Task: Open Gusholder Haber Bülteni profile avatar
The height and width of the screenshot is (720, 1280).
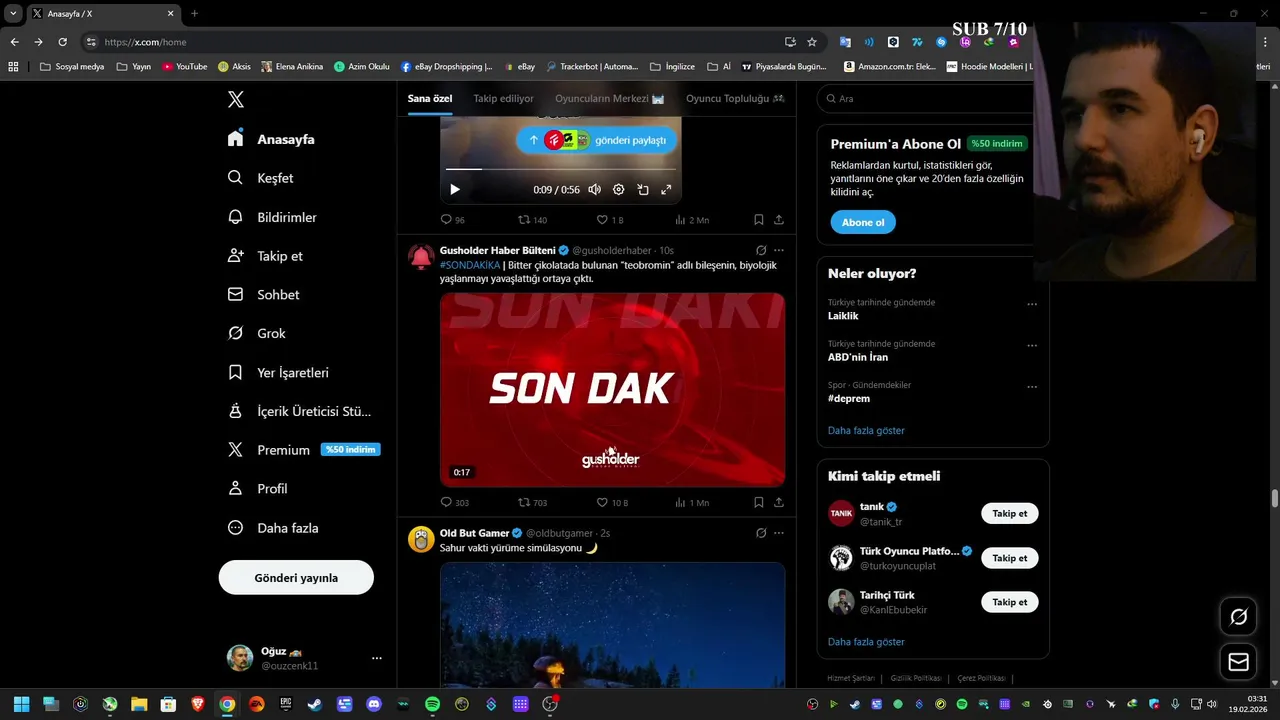Action: 421,257
